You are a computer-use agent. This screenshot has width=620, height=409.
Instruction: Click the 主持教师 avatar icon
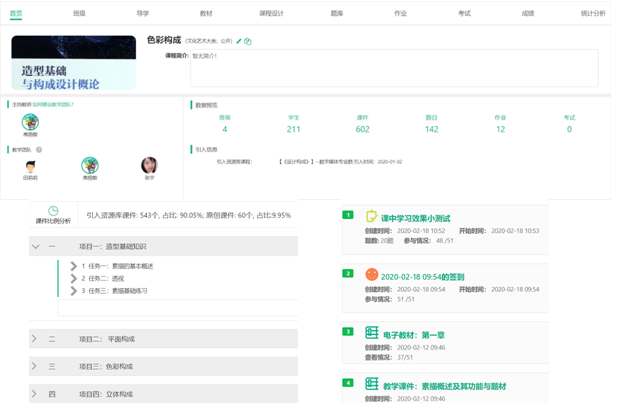30,122
